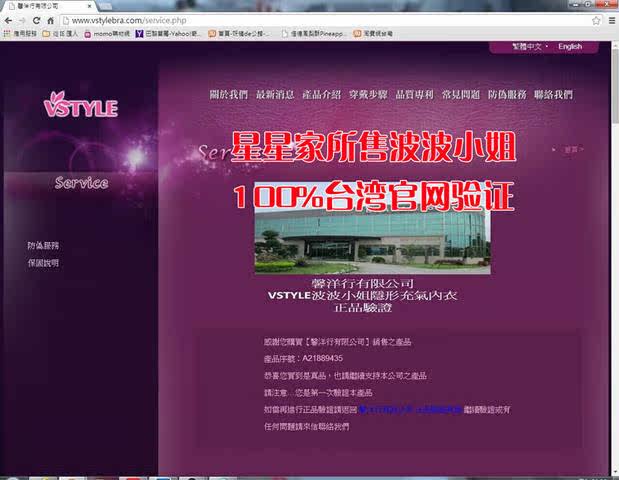Image resolution: width=619 pixels, height=480 pixels.
Task: Open the 最新消息 menu
Action: (x=275, y=94)
